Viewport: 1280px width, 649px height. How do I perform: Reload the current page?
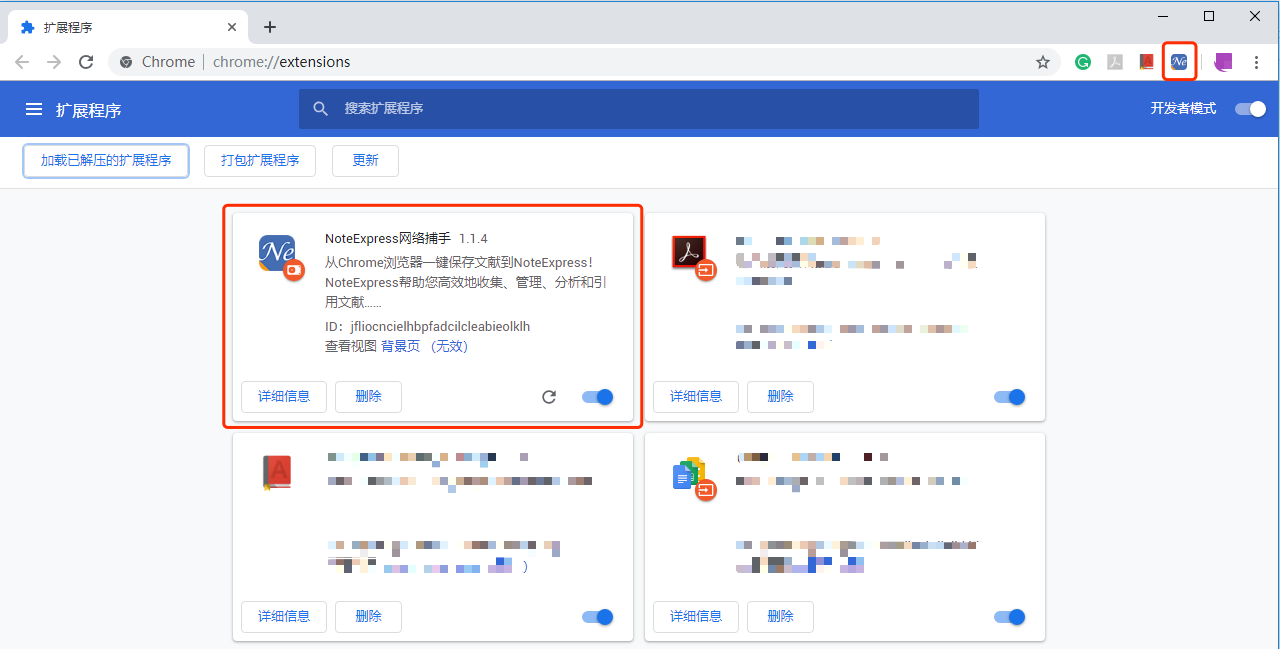click(86, 62)
